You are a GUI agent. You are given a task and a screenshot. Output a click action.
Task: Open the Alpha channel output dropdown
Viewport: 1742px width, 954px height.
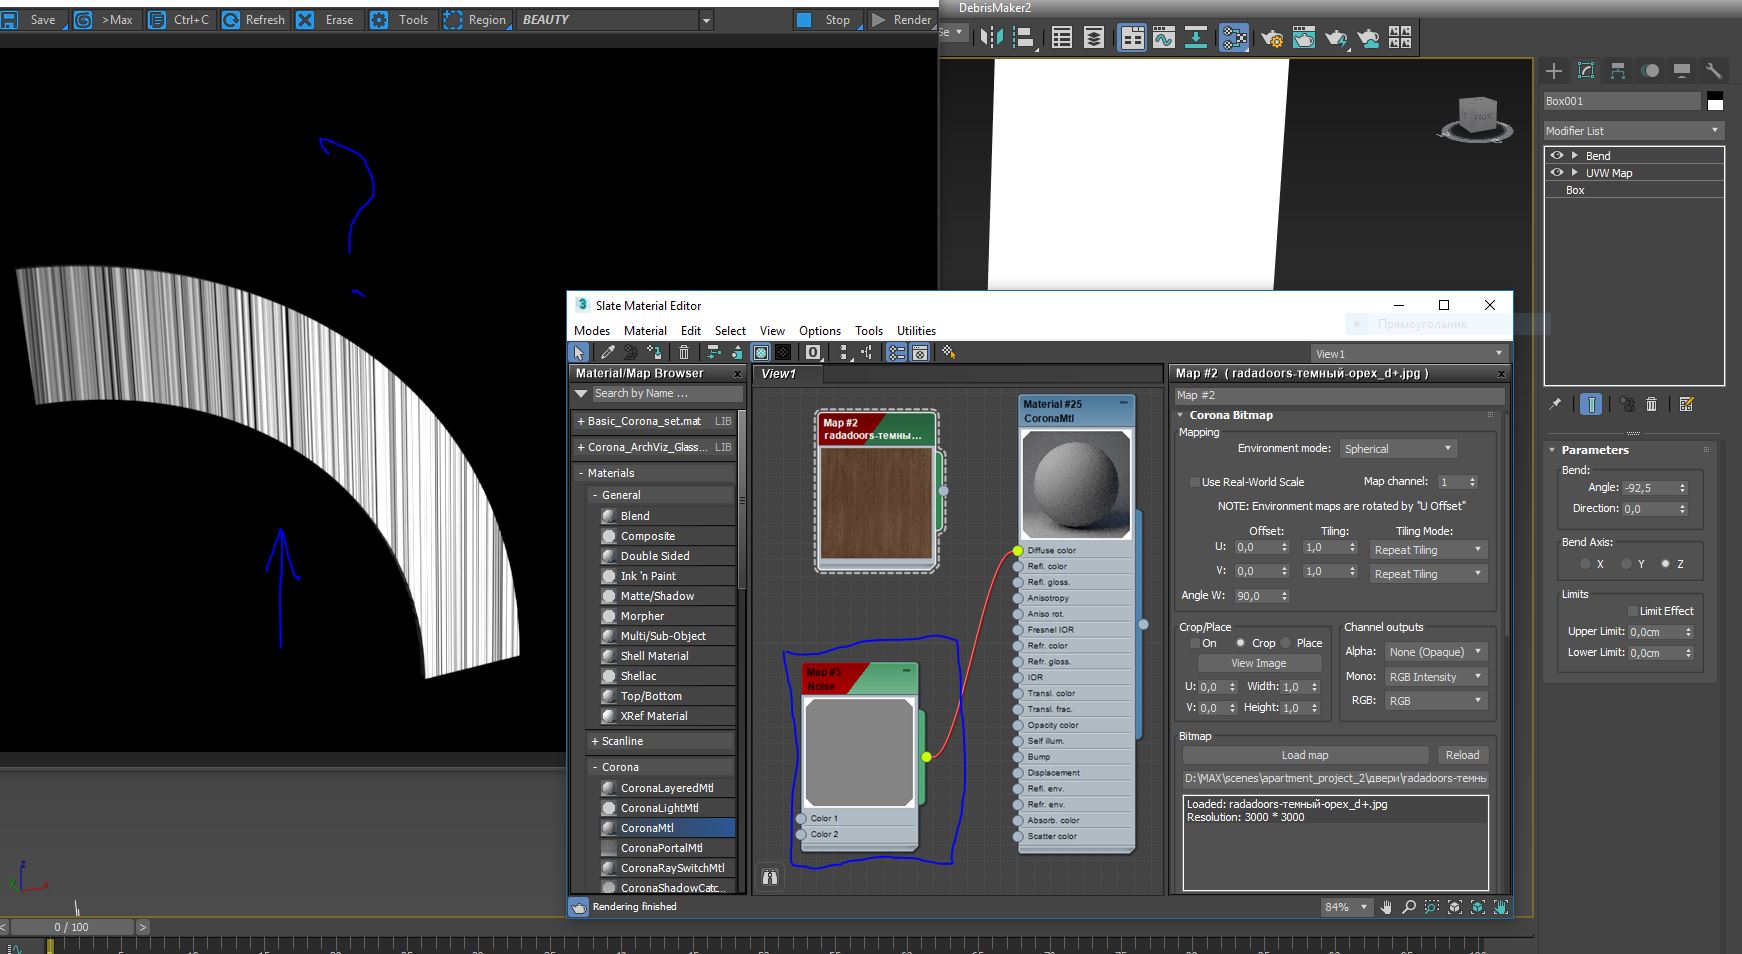click(x=1436, y=652)
